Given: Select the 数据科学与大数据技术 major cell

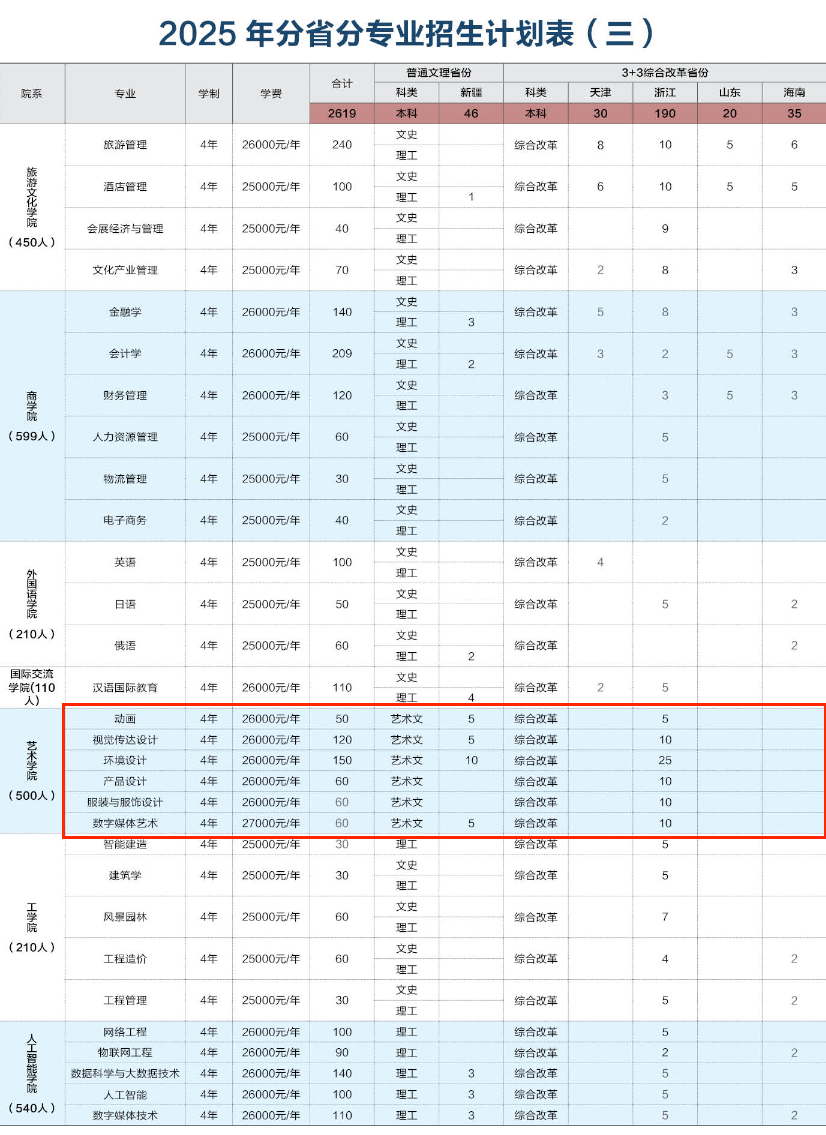Looking at the screenshot, I should 125,1073.
